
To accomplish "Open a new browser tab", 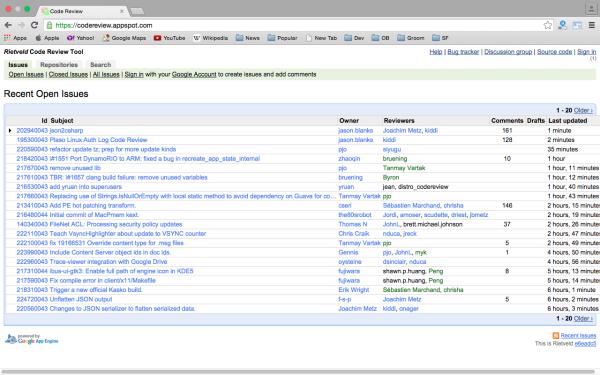I will (x=137, y=11).
